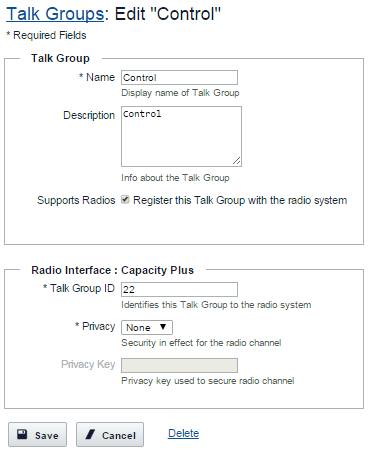Click the slash icon on Cancel button
The image size is (369, 455).
point(90,434)
